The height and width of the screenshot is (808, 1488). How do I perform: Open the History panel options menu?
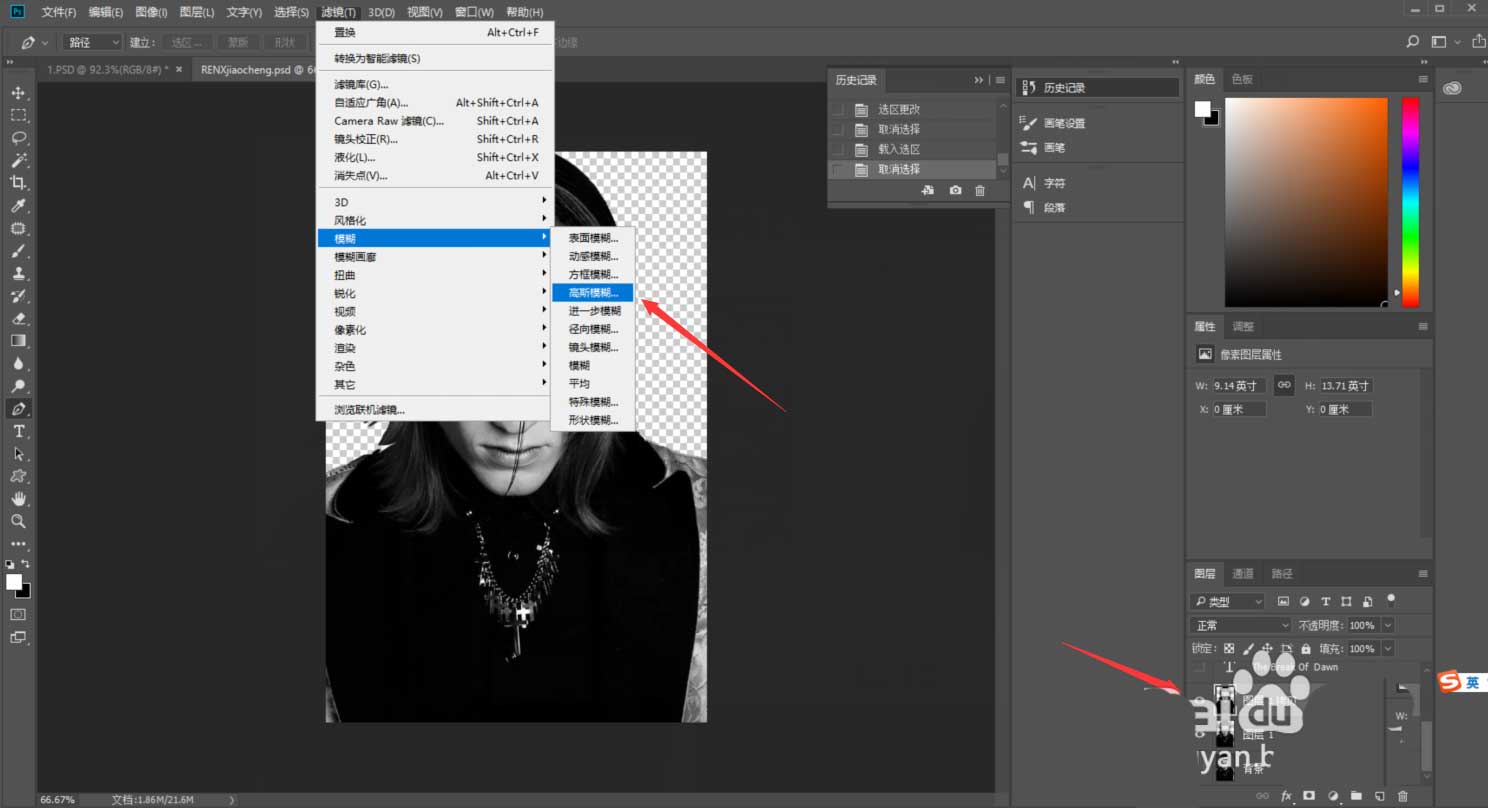pos(999,80)
